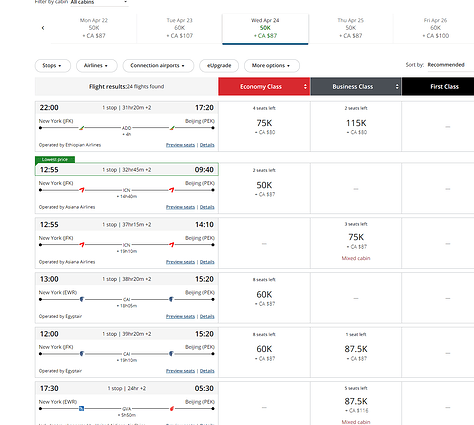Click the United logo on 17:30 flight
This screenshot has height=425, width=474.
[81, 408]
